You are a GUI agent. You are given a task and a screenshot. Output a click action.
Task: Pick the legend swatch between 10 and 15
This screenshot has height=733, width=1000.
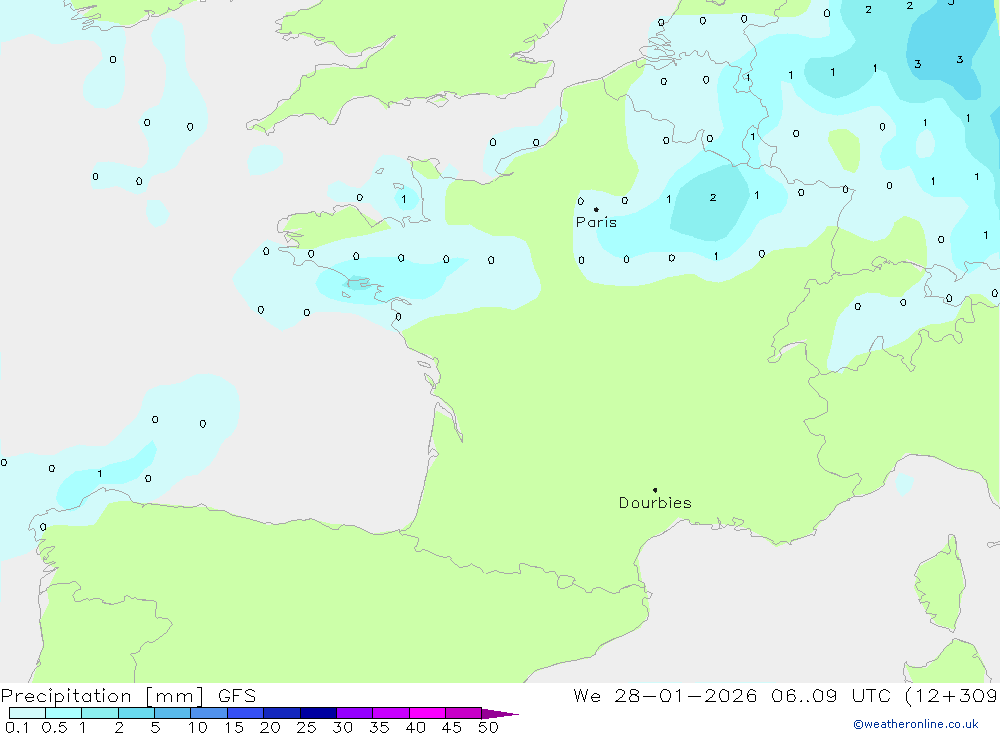click(x=209, y=713)
